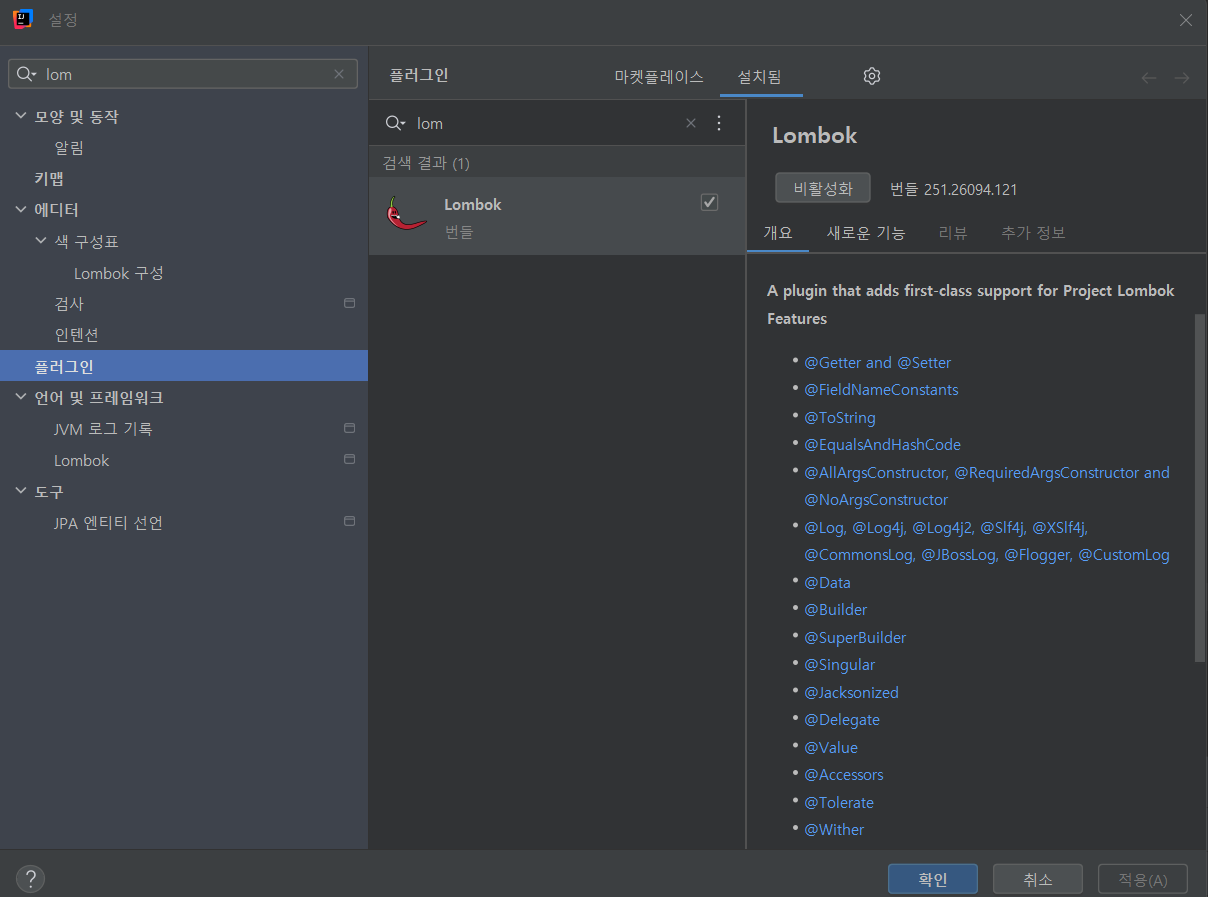Open the @FieldNameConstants link

(x=881, y=390)
